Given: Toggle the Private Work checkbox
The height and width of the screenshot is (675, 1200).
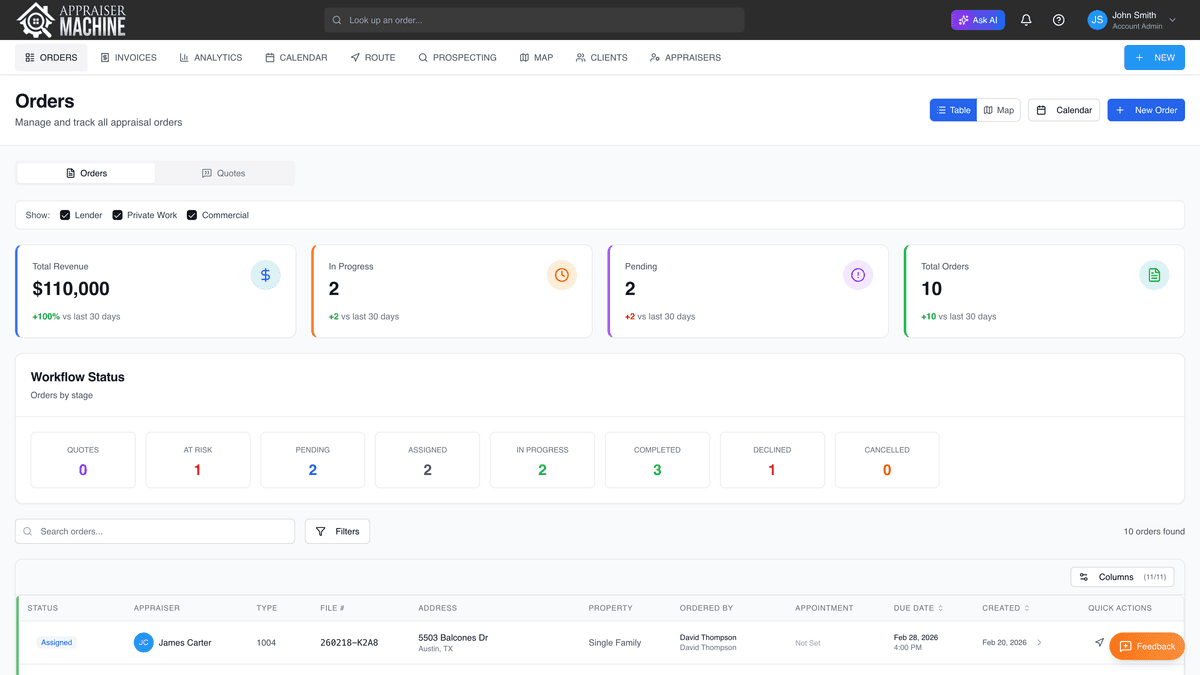Looking at the screenshot, I should tap(117, 215).
